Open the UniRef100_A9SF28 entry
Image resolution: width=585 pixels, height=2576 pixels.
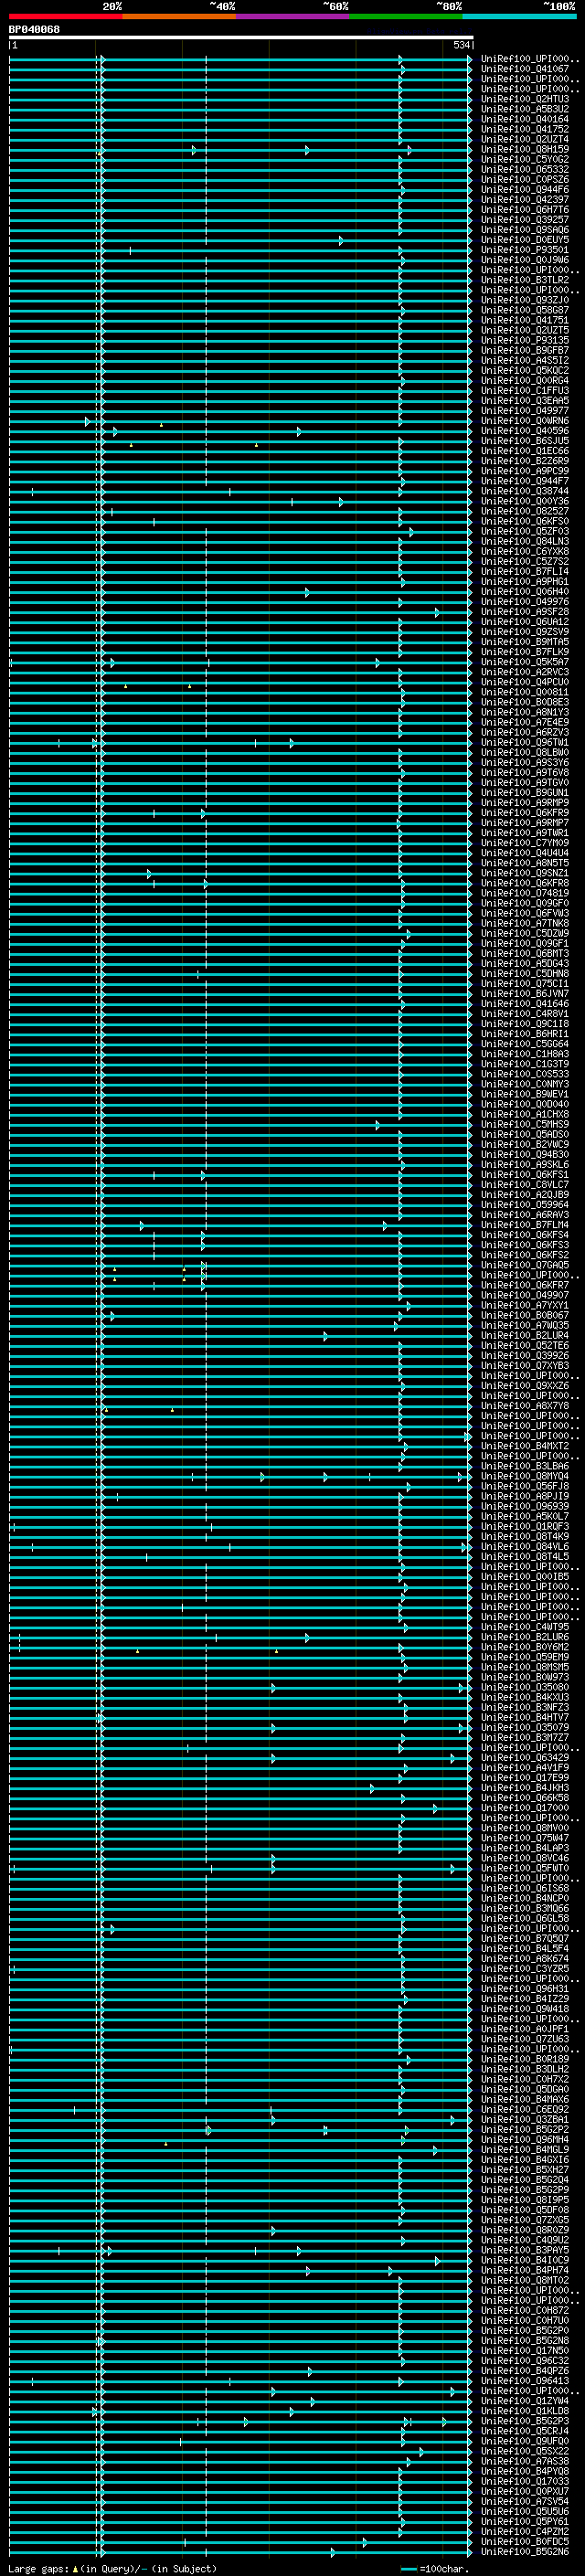click(x=525, y=612)
